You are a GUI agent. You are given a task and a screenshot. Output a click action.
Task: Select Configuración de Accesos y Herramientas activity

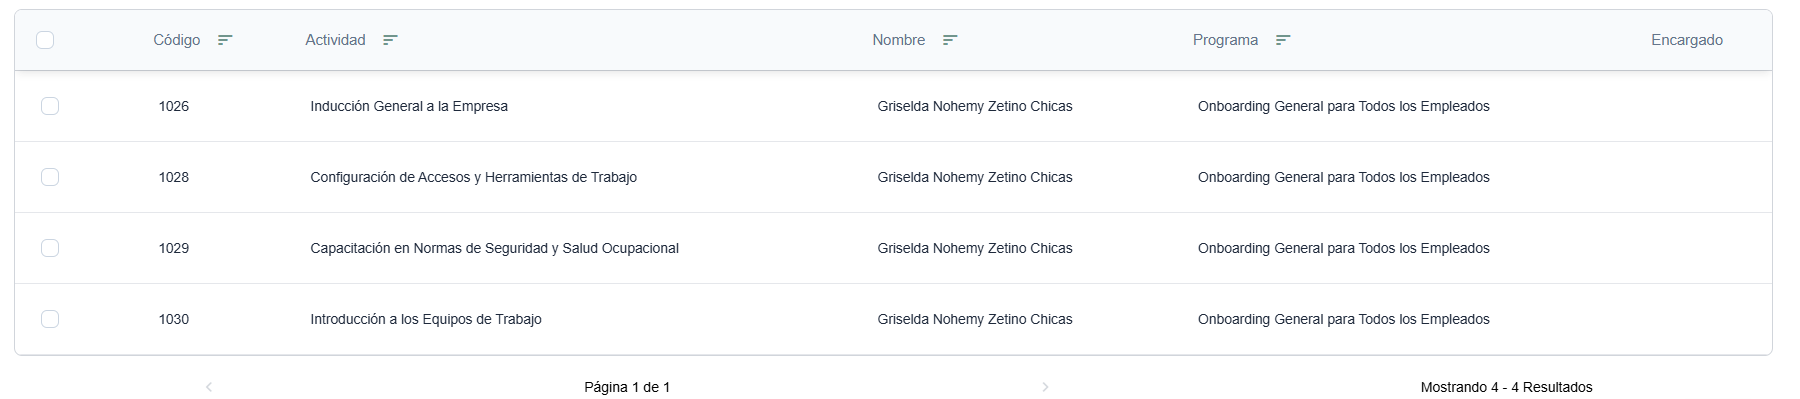473,177
